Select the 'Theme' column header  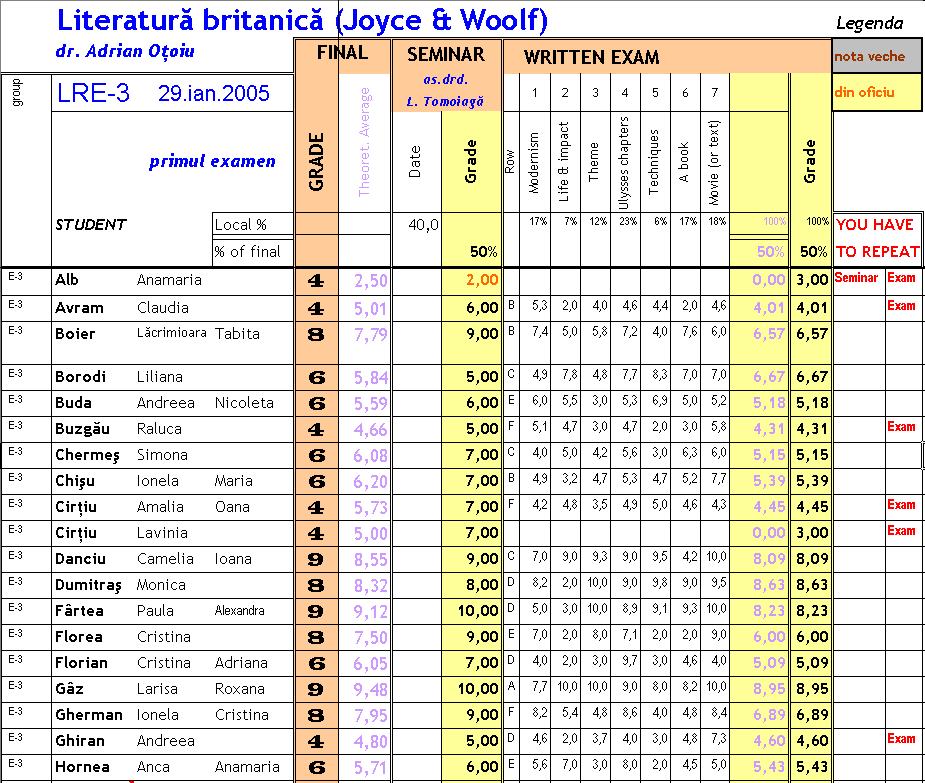click(593, 162)
